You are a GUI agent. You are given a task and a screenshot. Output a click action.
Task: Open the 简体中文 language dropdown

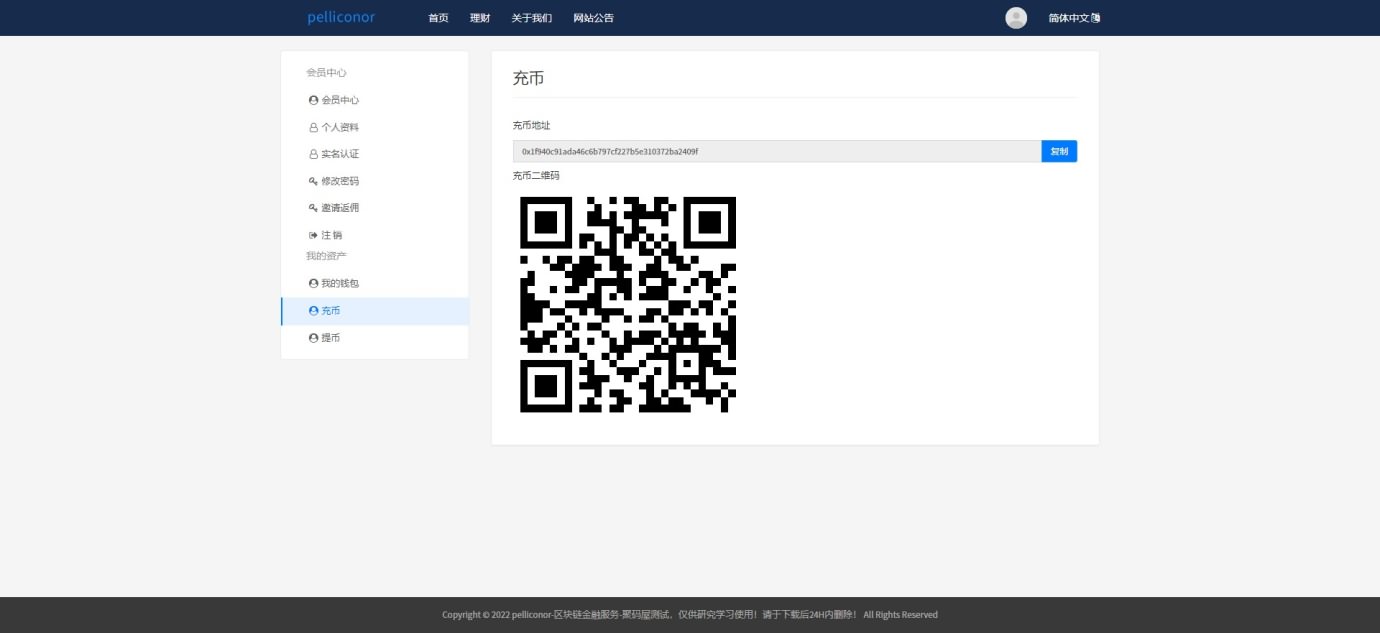[x=1074, y=18]
